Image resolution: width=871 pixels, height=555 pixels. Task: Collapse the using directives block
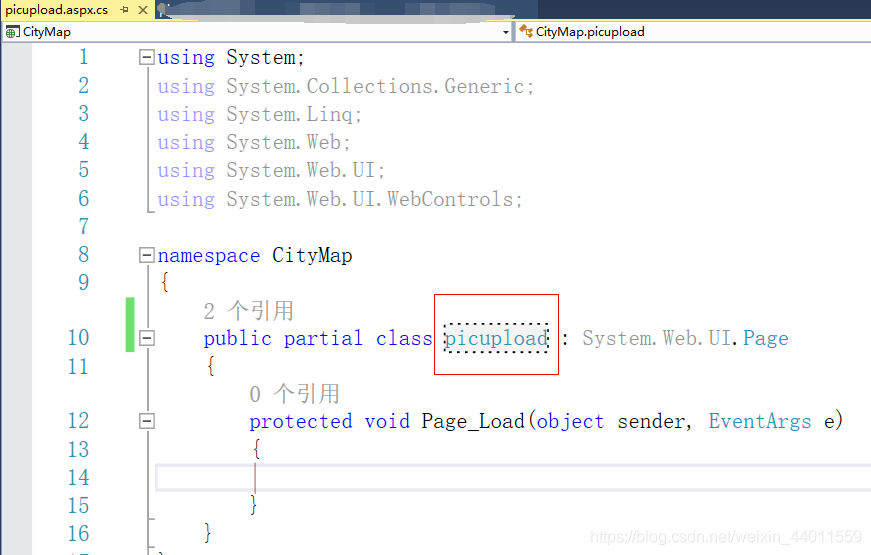147,57
